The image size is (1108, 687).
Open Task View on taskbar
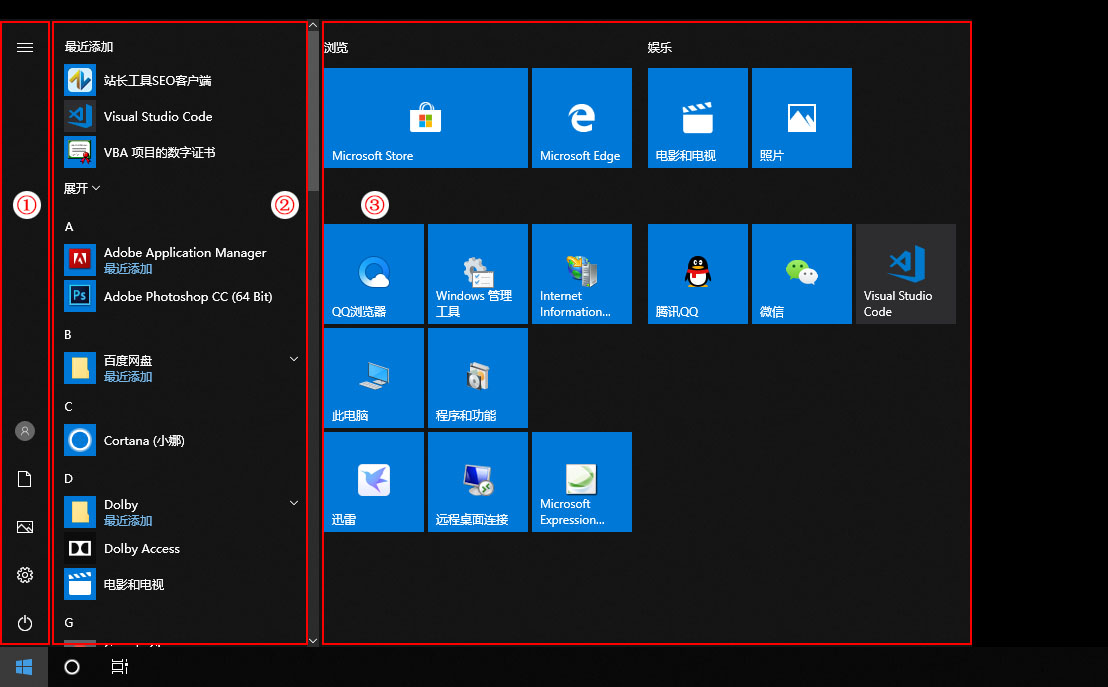pyautogui.click(x=120, y=667)
